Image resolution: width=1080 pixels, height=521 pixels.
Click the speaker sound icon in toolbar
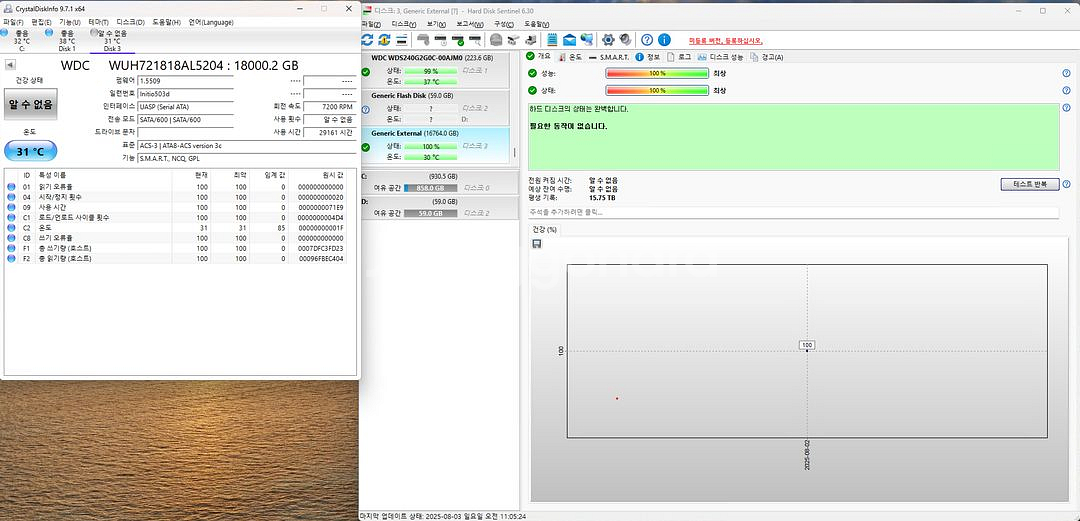(x=625, y=39)
